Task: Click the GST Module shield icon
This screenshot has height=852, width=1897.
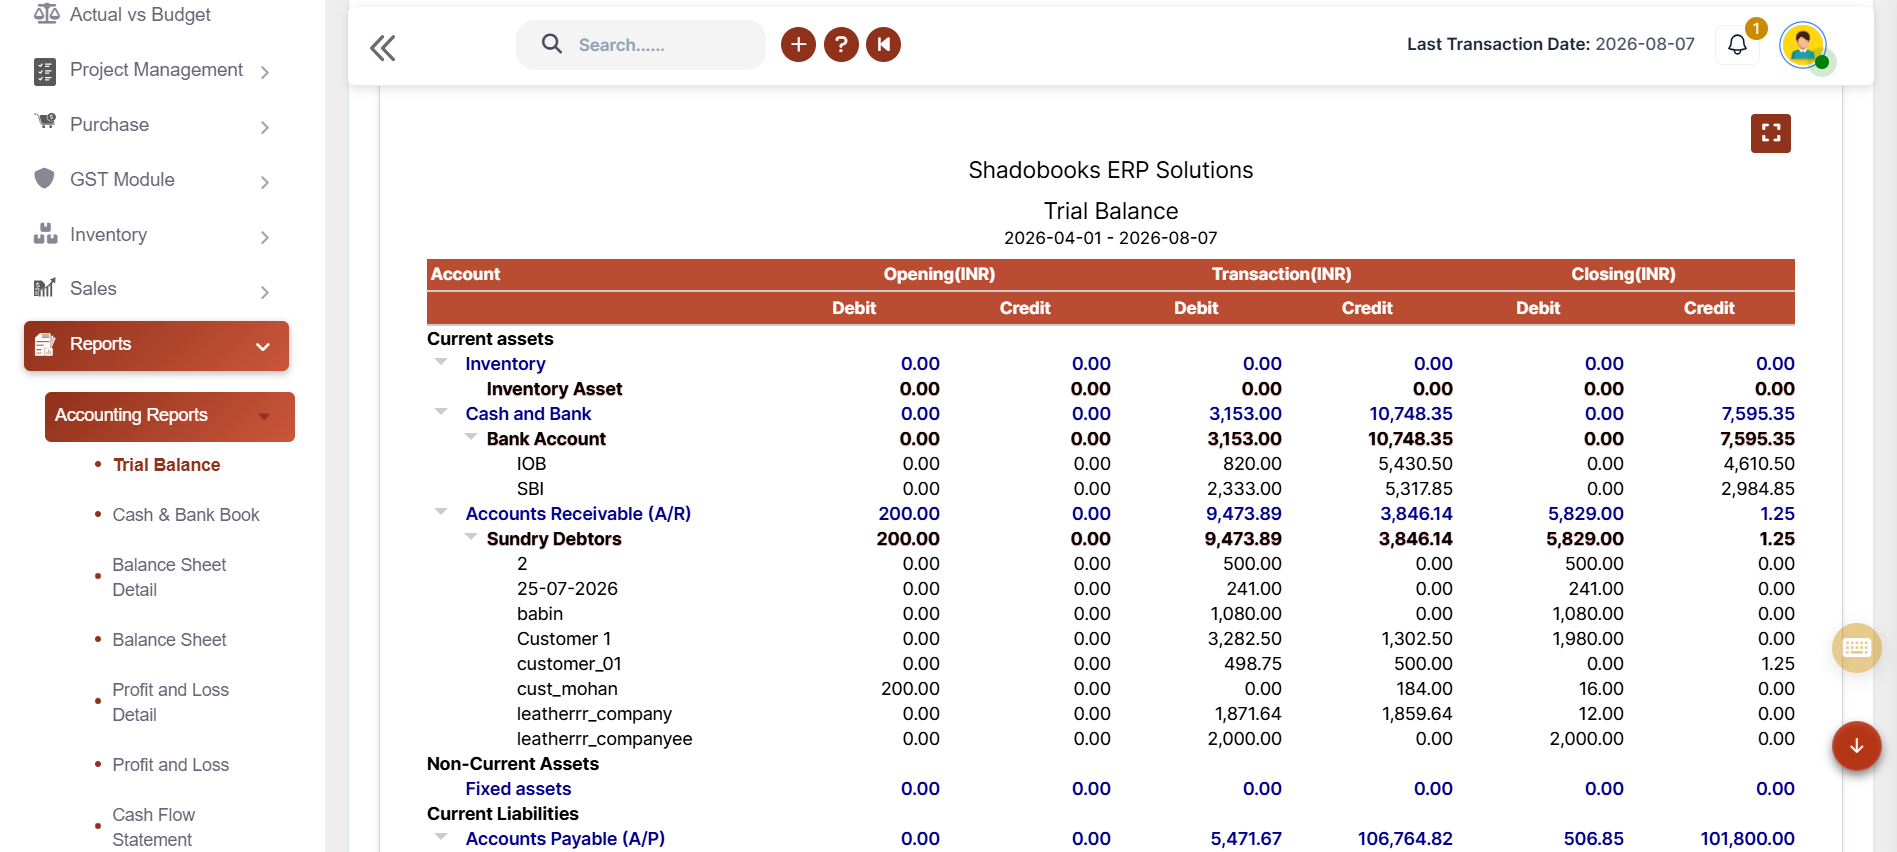Action: tap(44, 178)
